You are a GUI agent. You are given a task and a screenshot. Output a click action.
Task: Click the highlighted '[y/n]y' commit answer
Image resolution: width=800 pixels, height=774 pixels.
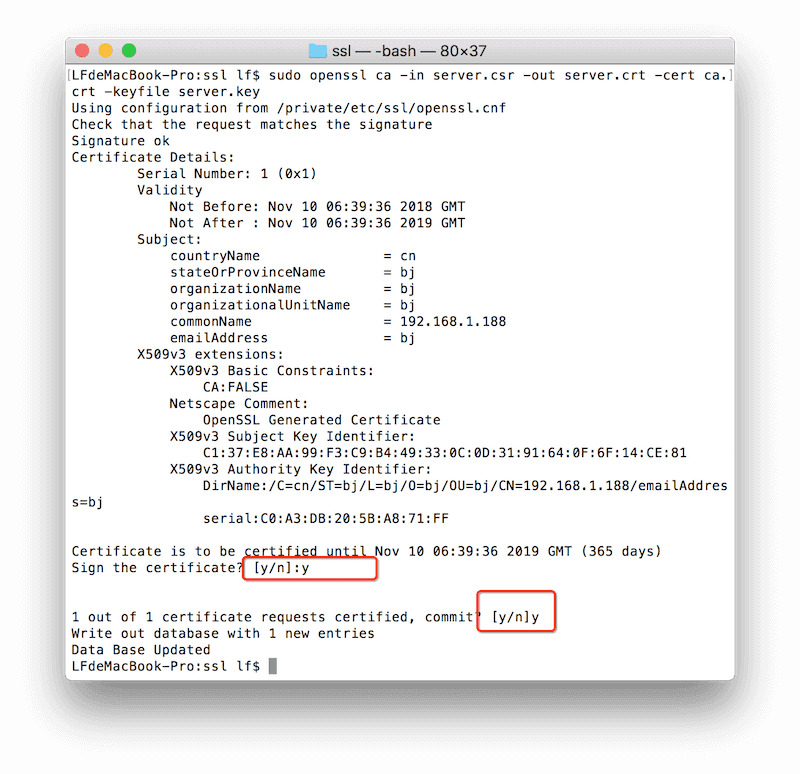515,617
